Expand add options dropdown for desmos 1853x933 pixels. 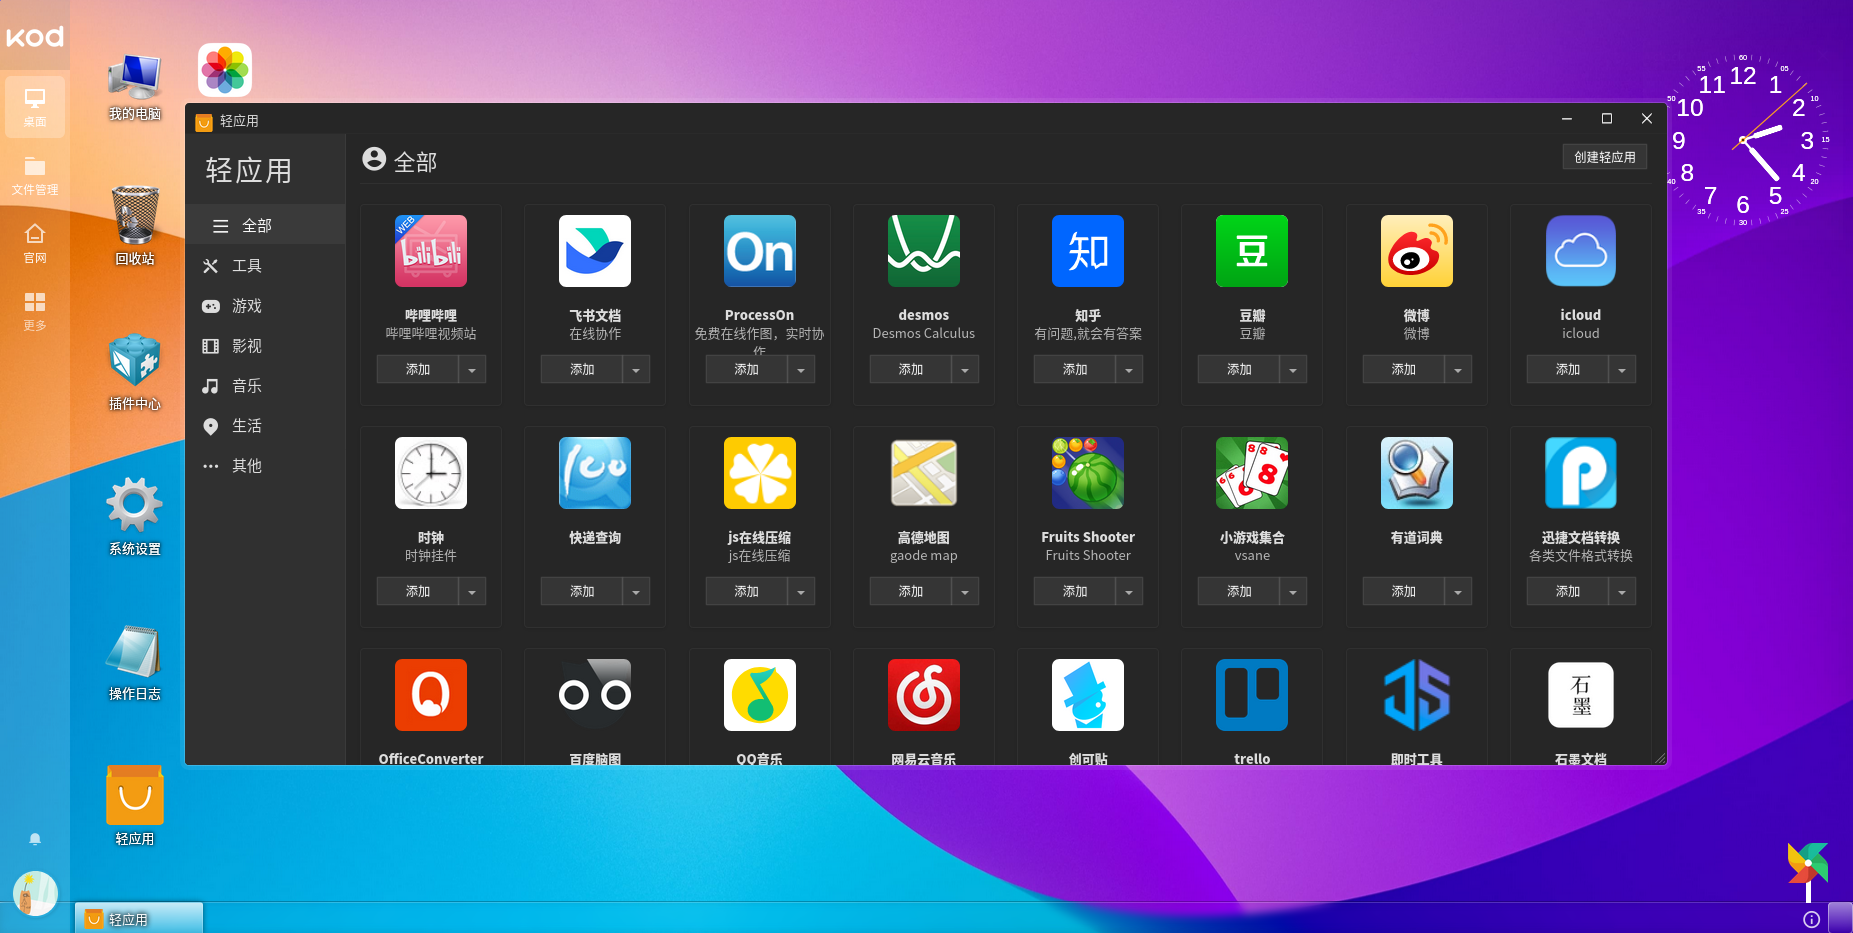point(965,370)
